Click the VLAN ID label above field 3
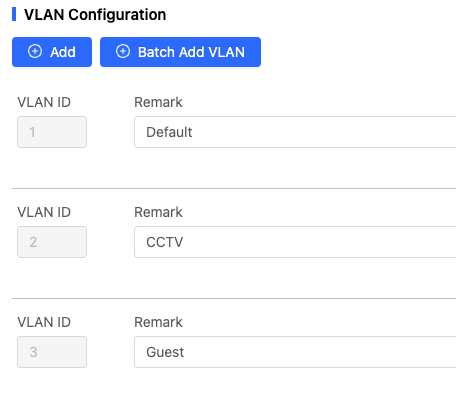The height and width of the screenshot is (396, 456). [44, 322]
